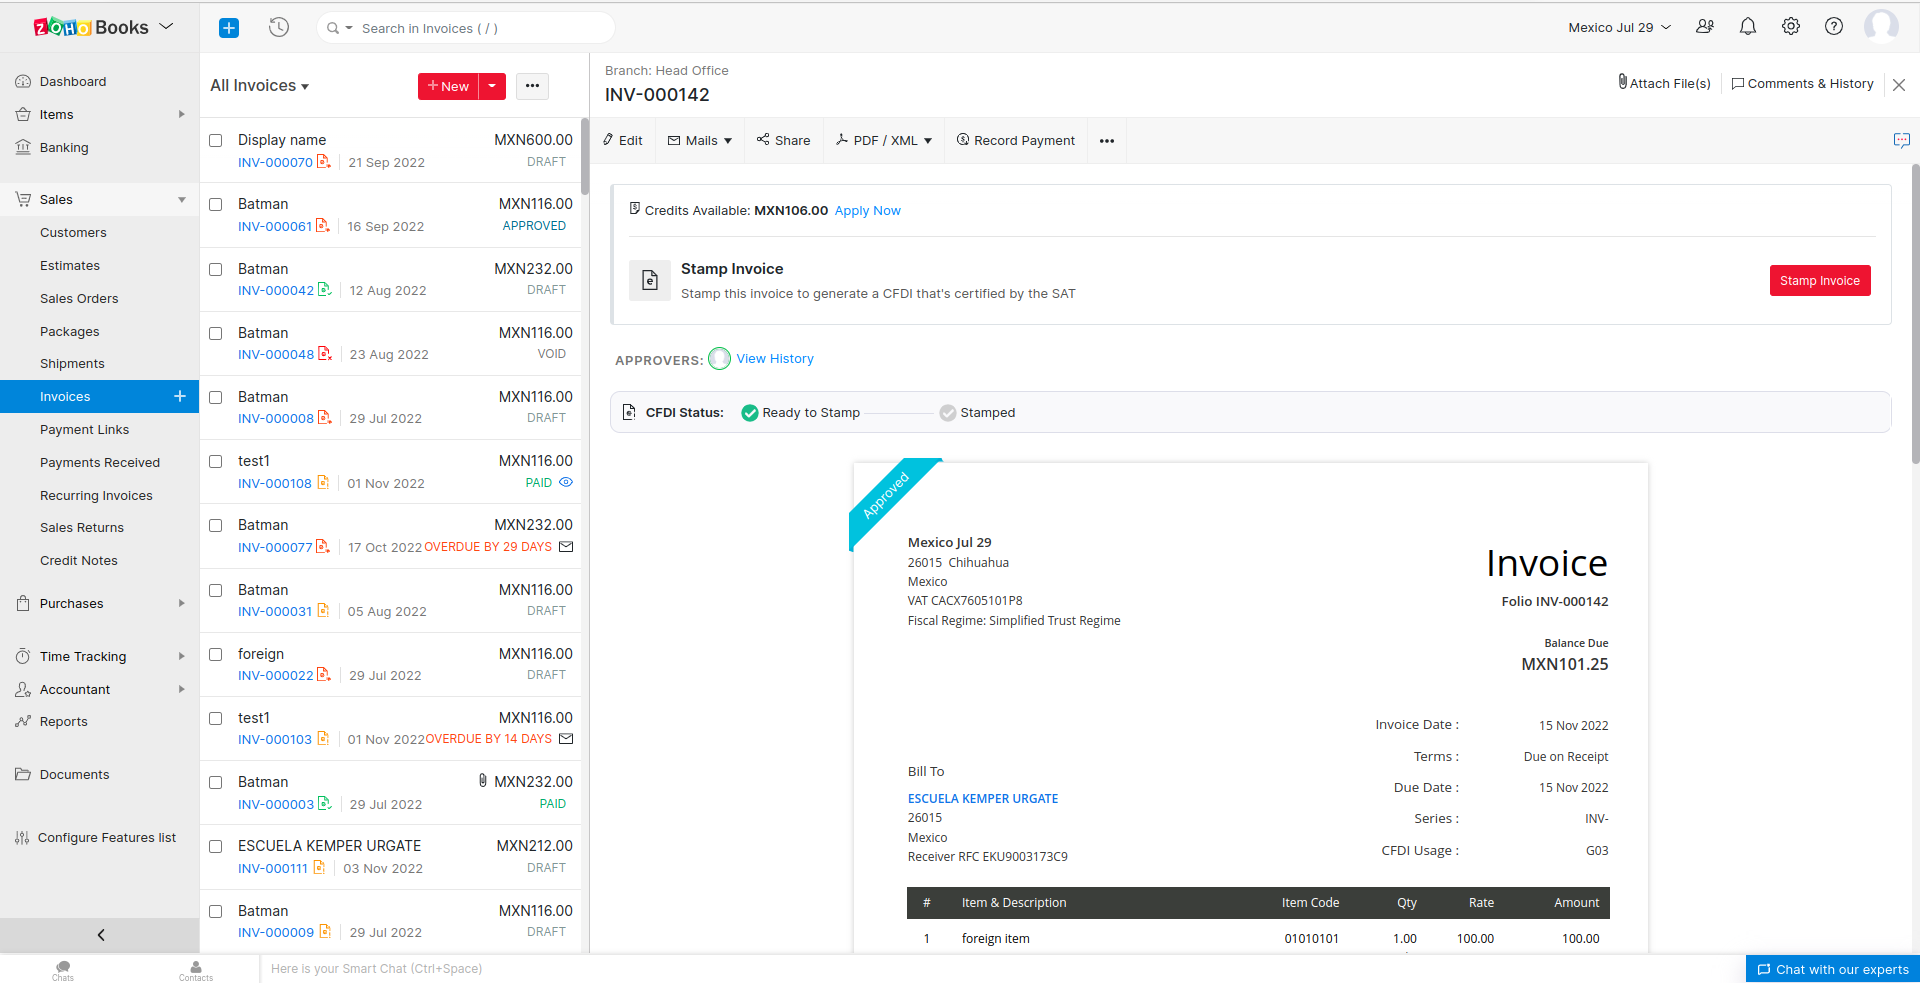Expand the All Invoices filter dropdown

pyautogui.click(x=259, y=85)
